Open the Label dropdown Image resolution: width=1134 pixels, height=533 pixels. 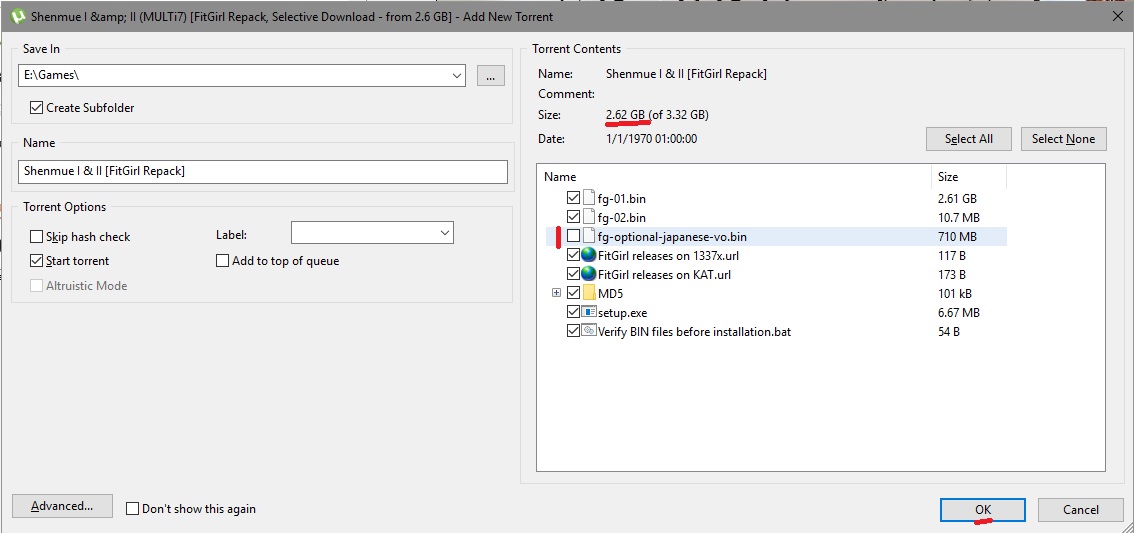(x=444, y=232)
